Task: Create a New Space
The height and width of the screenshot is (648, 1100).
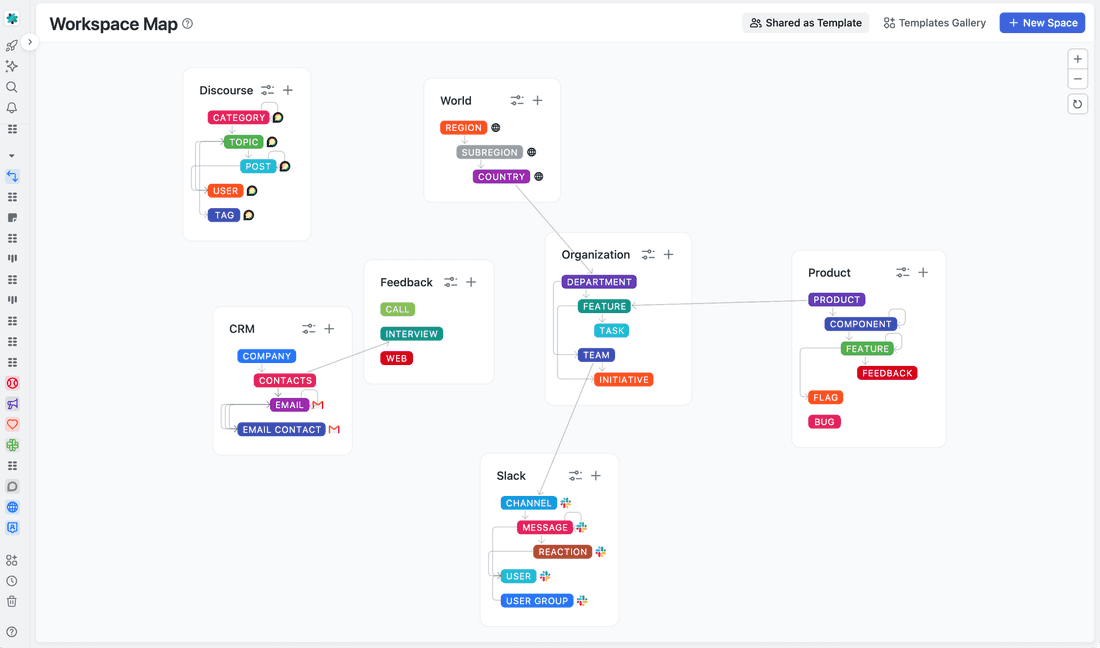Action: [x=1042, y=22]
